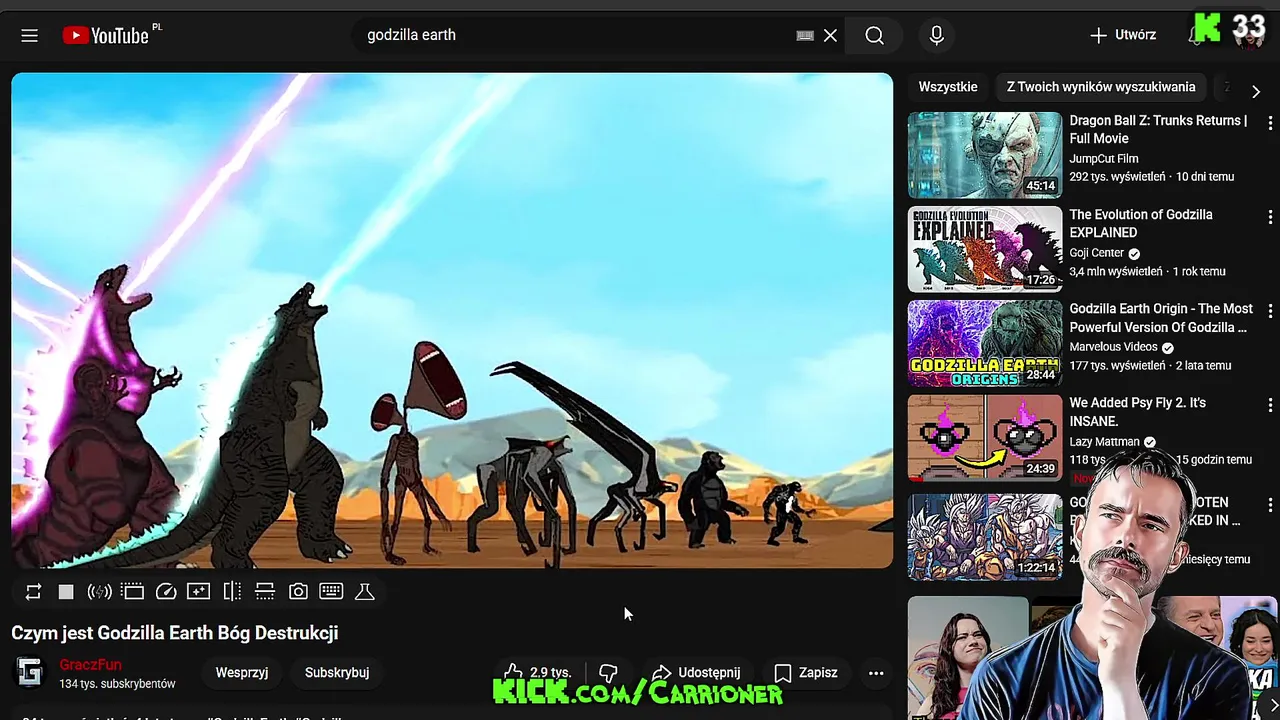1280x720 pixels.
Task: Open Lazy Mattman channel name
Action: [x=1104, y=441]
